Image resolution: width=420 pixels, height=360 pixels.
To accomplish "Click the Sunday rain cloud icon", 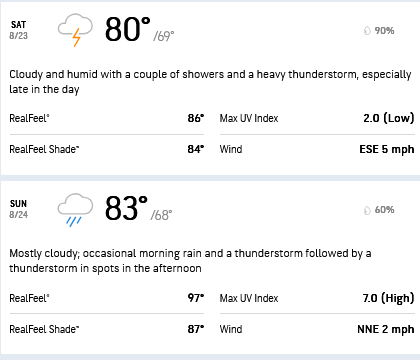I will pyautogui.click(x=75, y=210).
